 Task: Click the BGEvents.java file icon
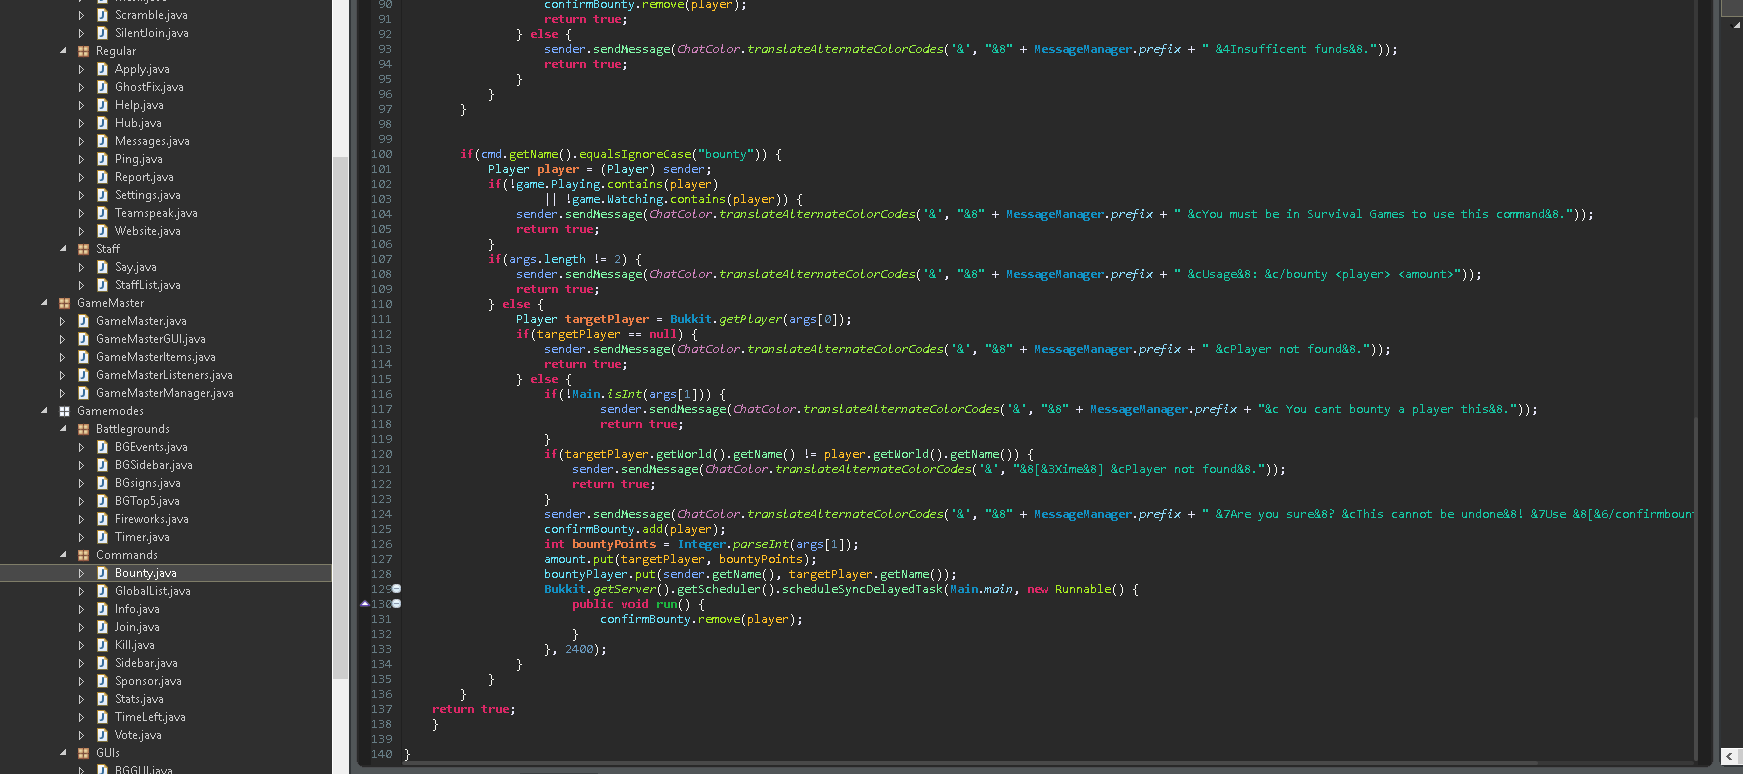[x=102, y=447]
